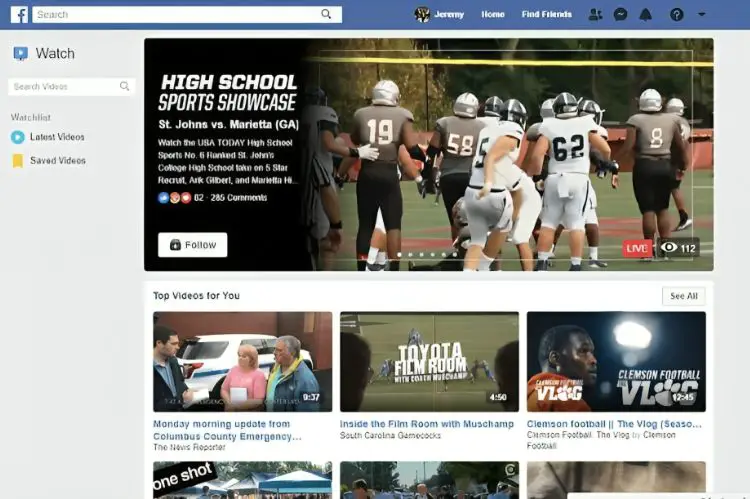Click See All for Top Videos
This screenshot has height=499, width=750.
click(684, 296)
